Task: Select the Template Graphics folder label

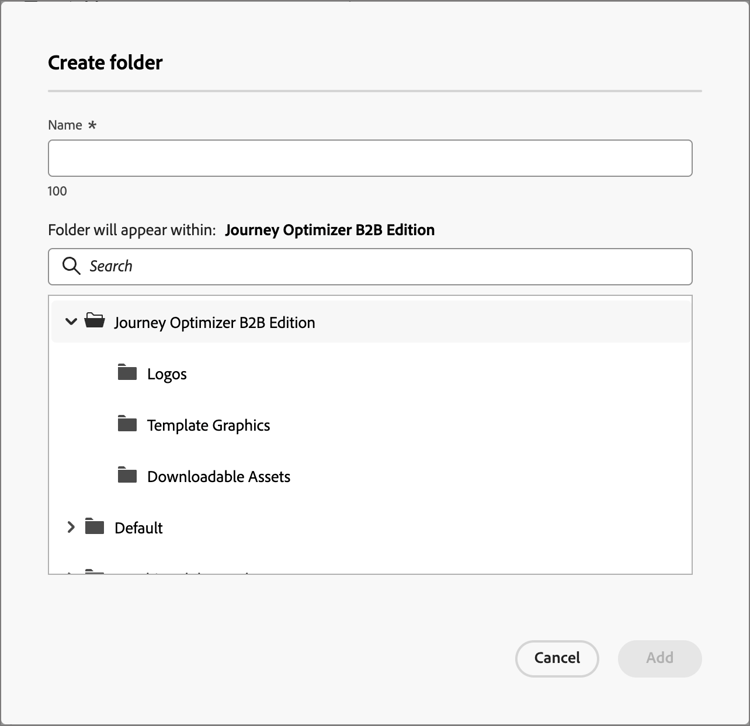Action: point(209,425)
